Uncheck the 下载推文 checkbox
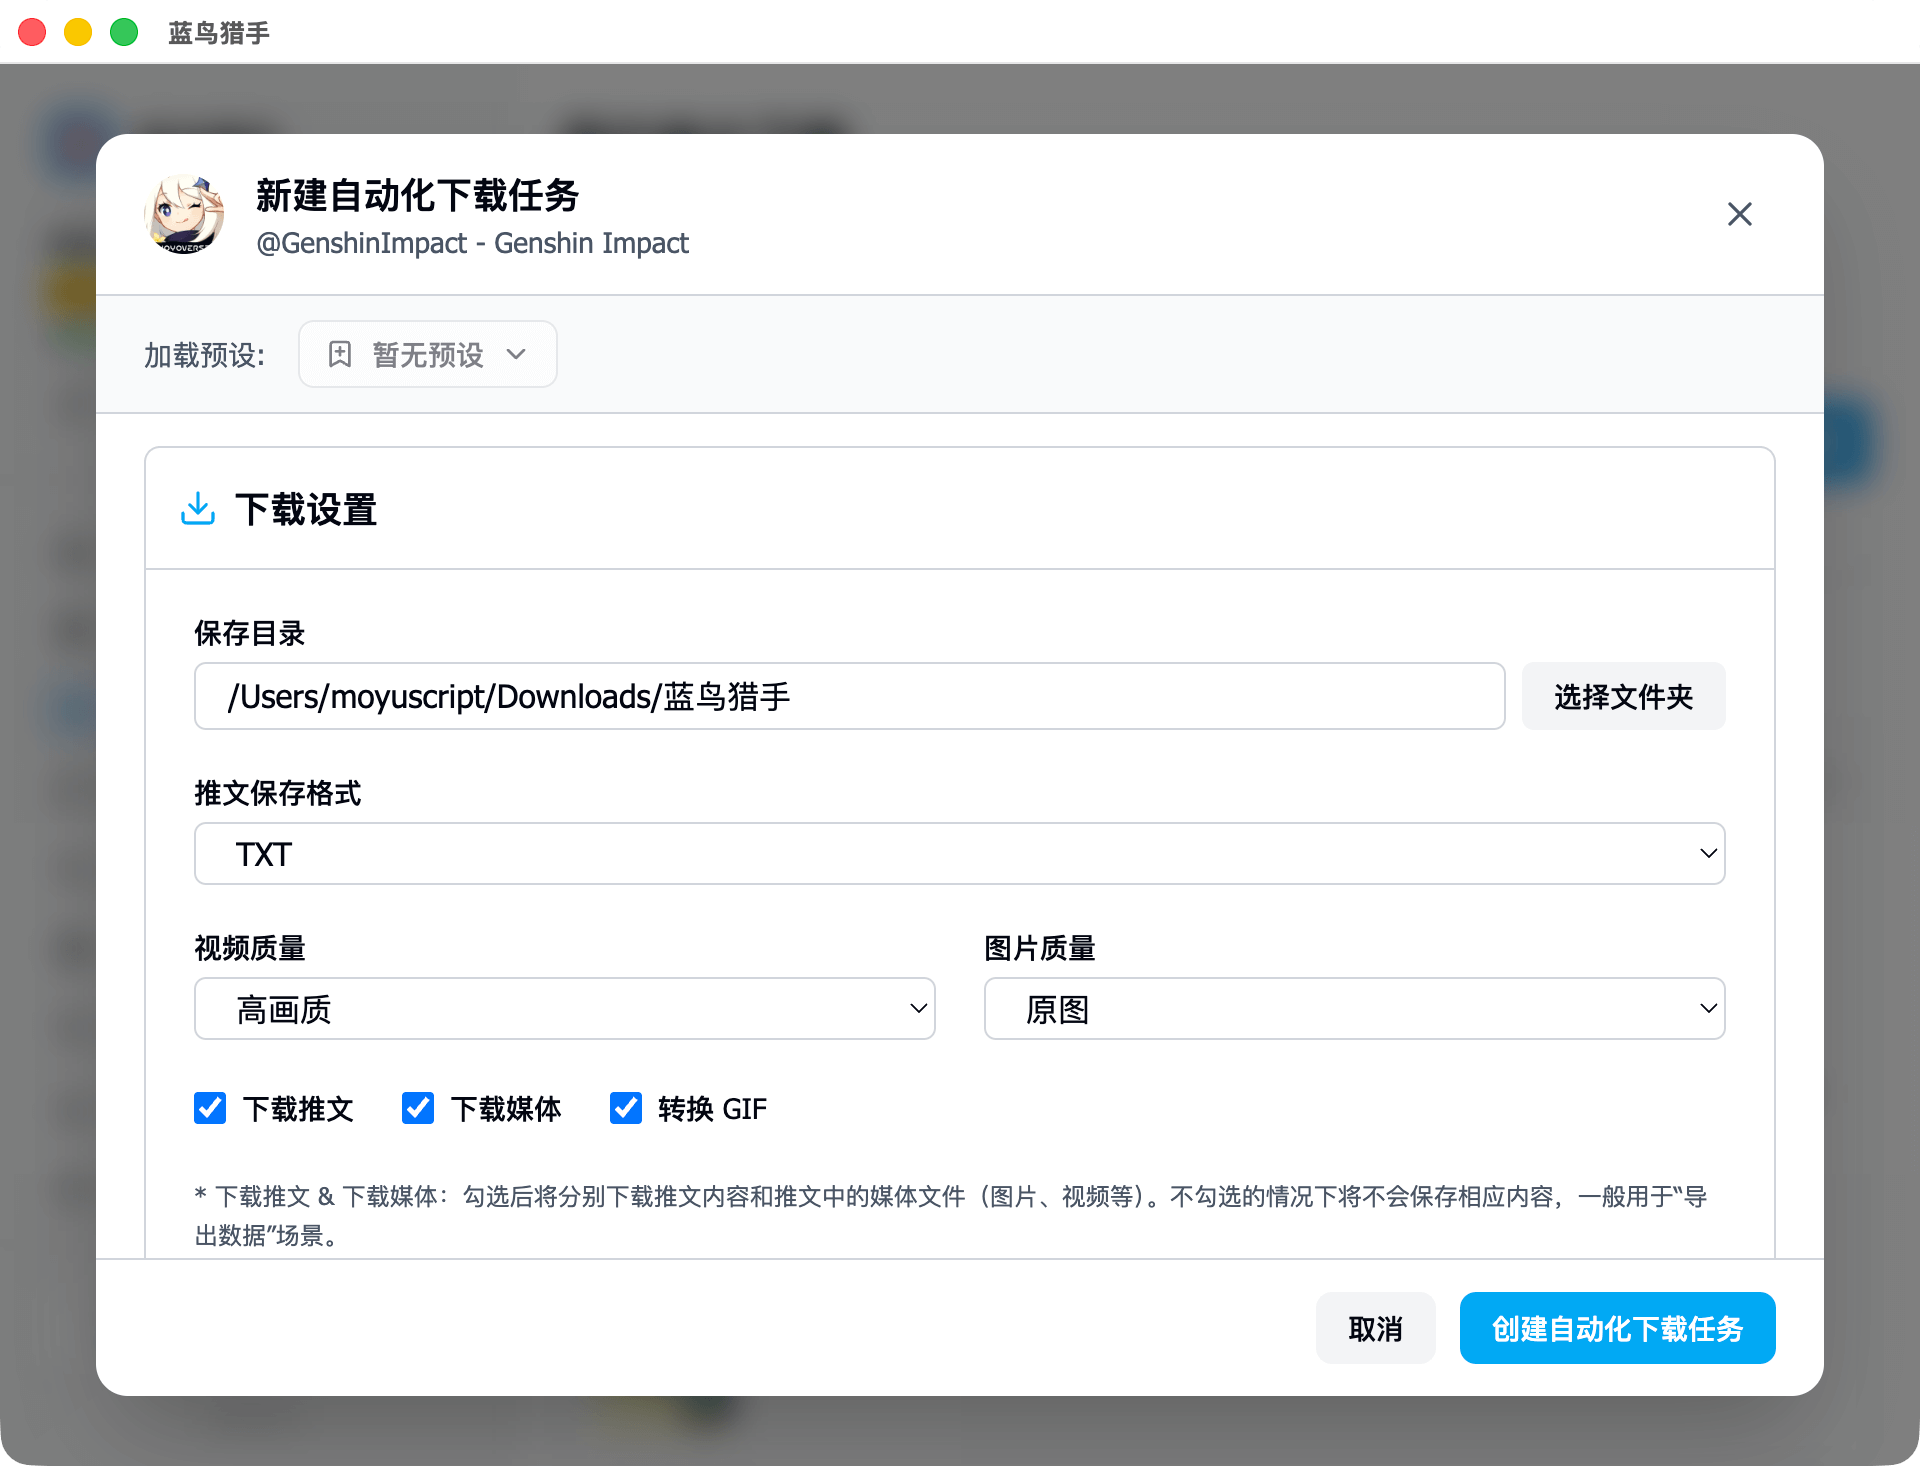 click(x=210, y=1108)
